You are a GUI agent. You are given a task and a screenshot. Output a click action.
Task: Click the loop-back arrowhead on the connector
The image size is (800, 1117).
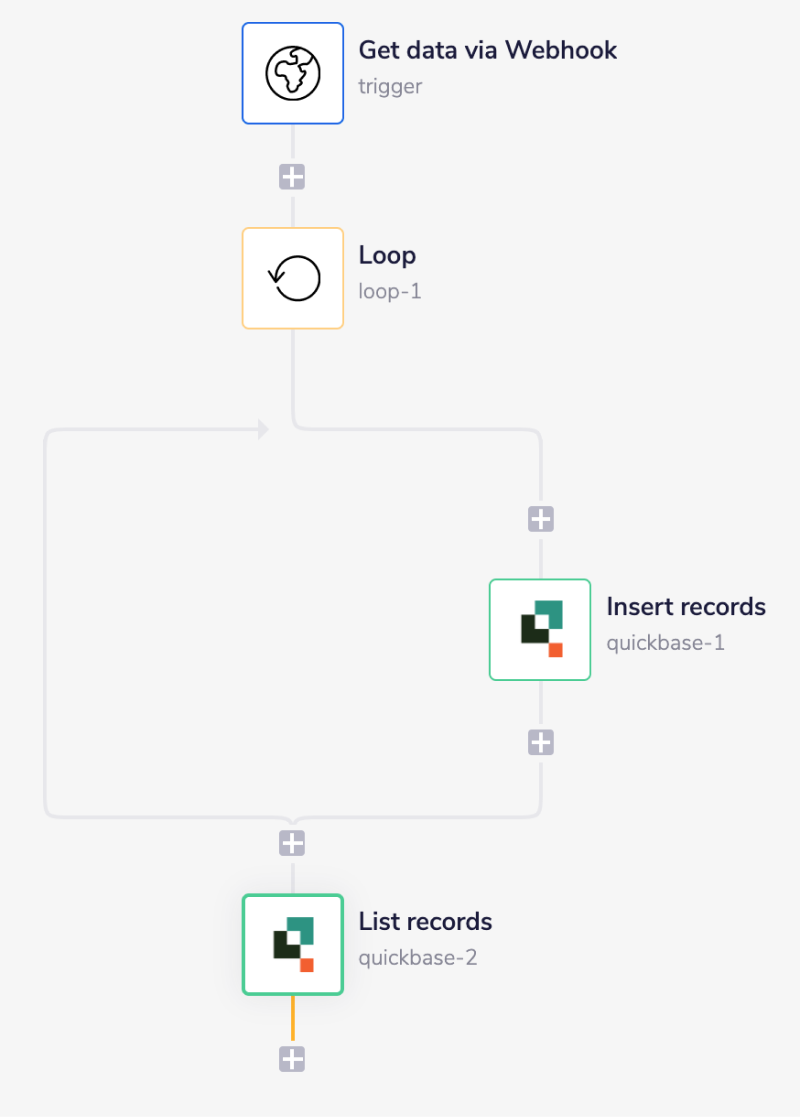click(x=264, y=429)
